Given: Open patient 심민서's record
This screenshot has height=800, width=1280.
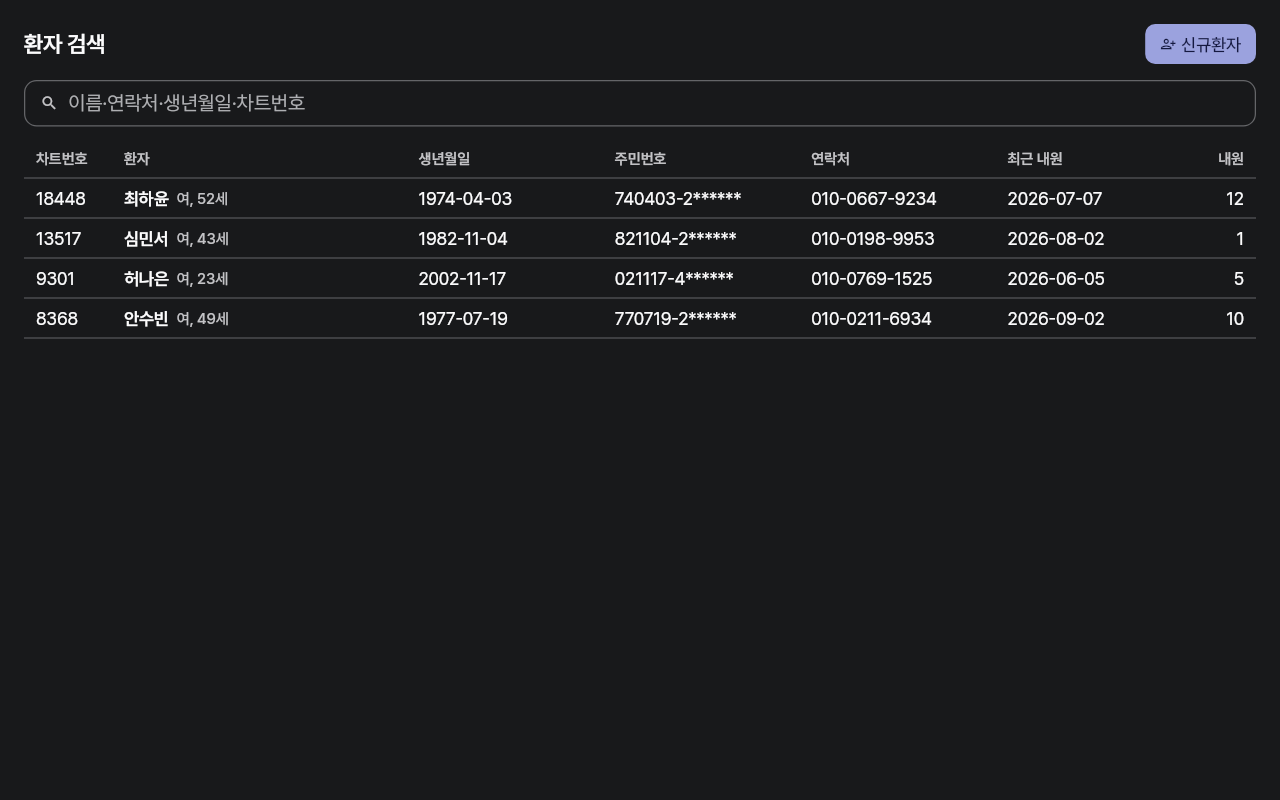Looking at the screenshot, I should point(146,239).
